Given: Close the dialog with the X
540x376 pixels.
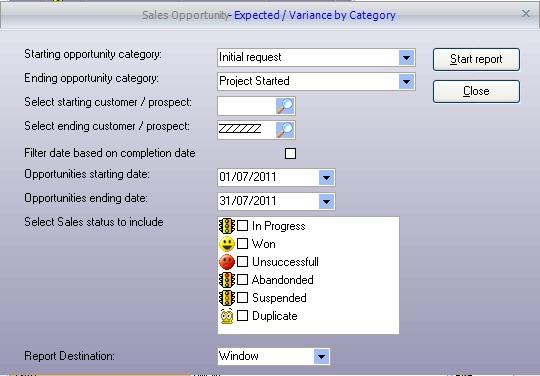Looking at the screenshot, I should [x=526, y=14].
